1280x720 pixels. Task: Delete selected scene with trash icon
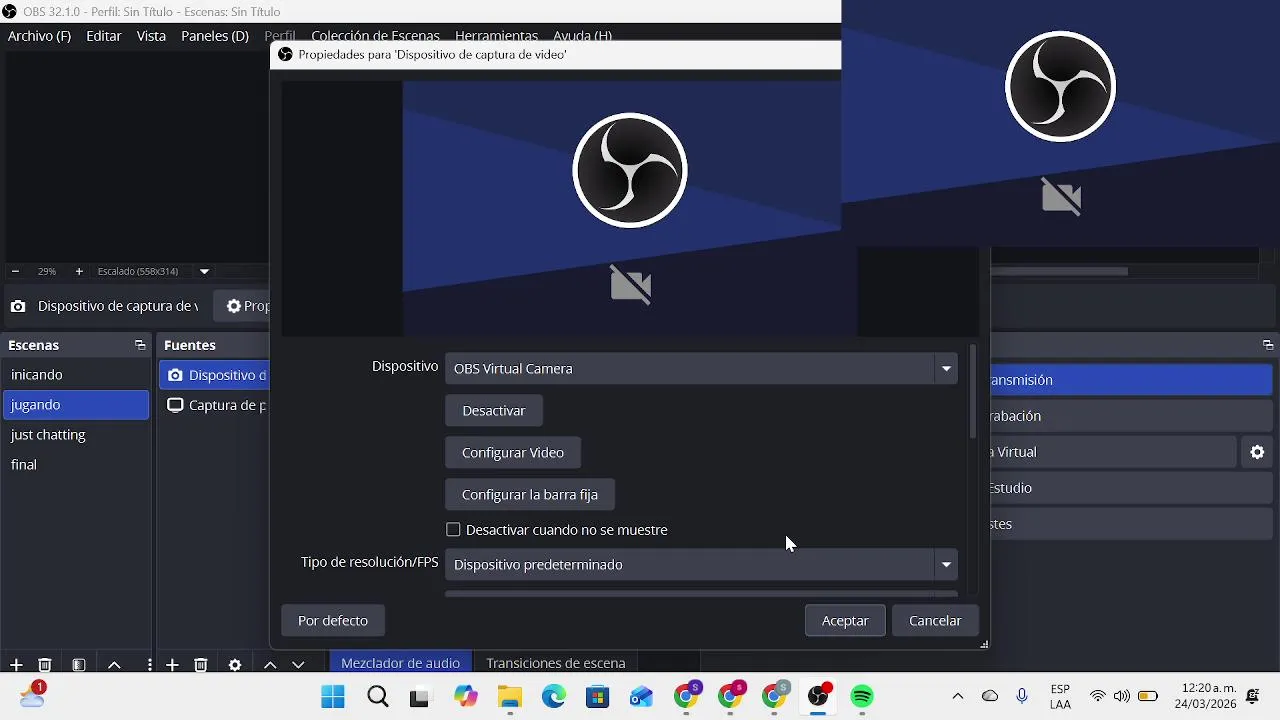pos(45,665)
